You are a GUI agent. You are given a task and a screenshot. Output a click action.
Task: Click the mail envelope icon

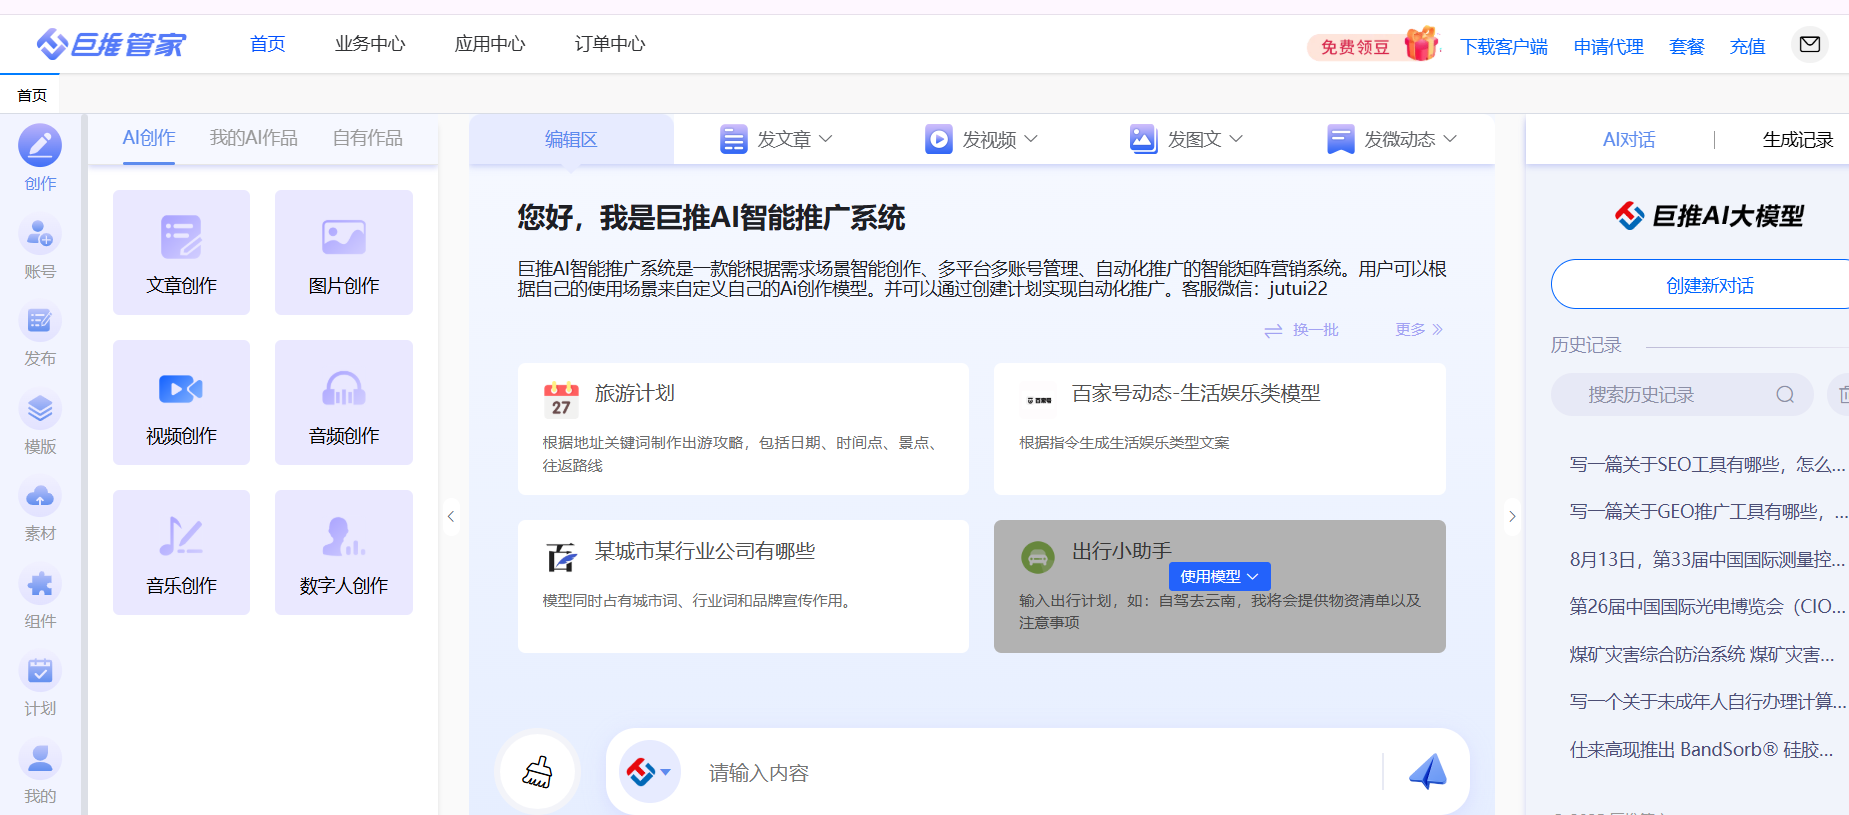pos(1809,44)
